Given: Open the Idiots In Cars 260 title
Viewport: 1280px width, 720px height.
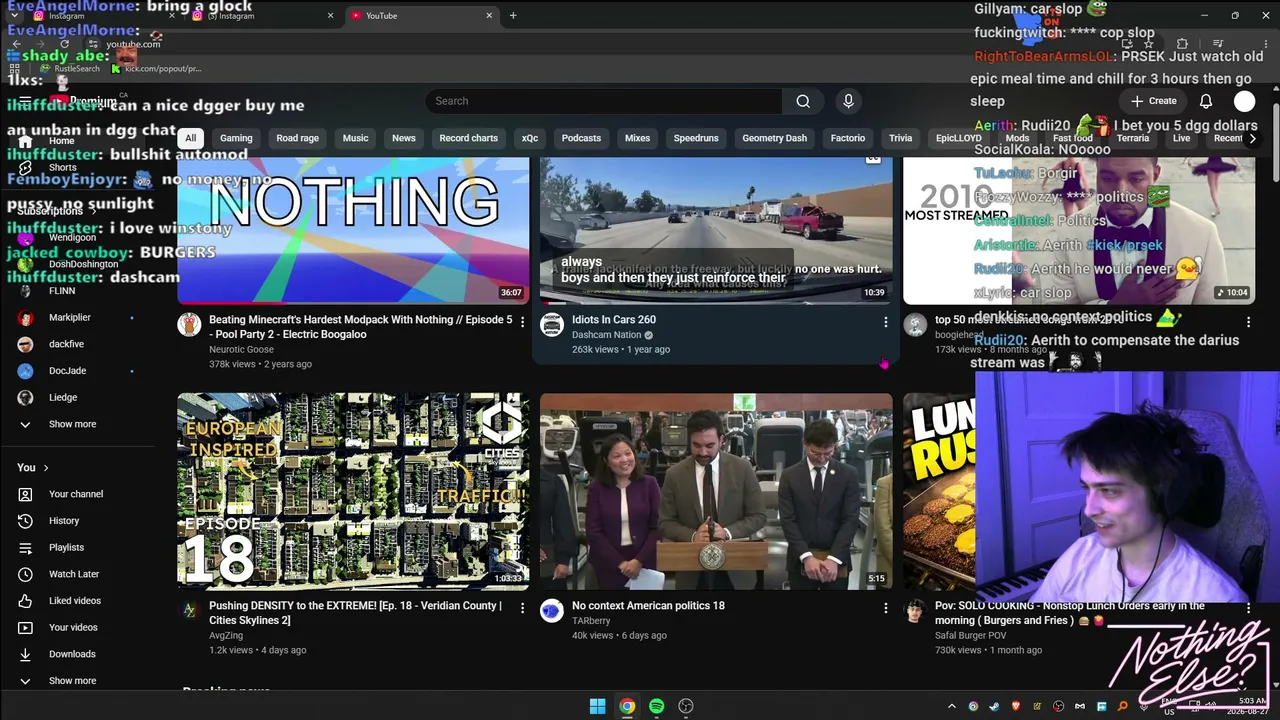Looking at the screenshot, I should point(614,320).
